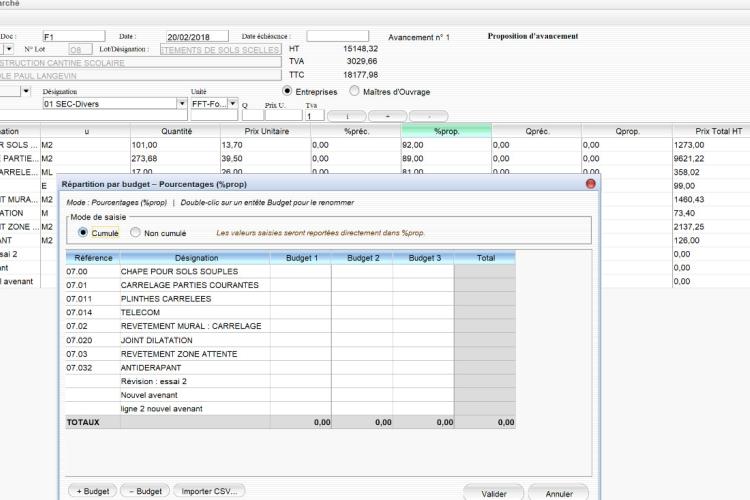Click the %prop. column header

point(446,131)
